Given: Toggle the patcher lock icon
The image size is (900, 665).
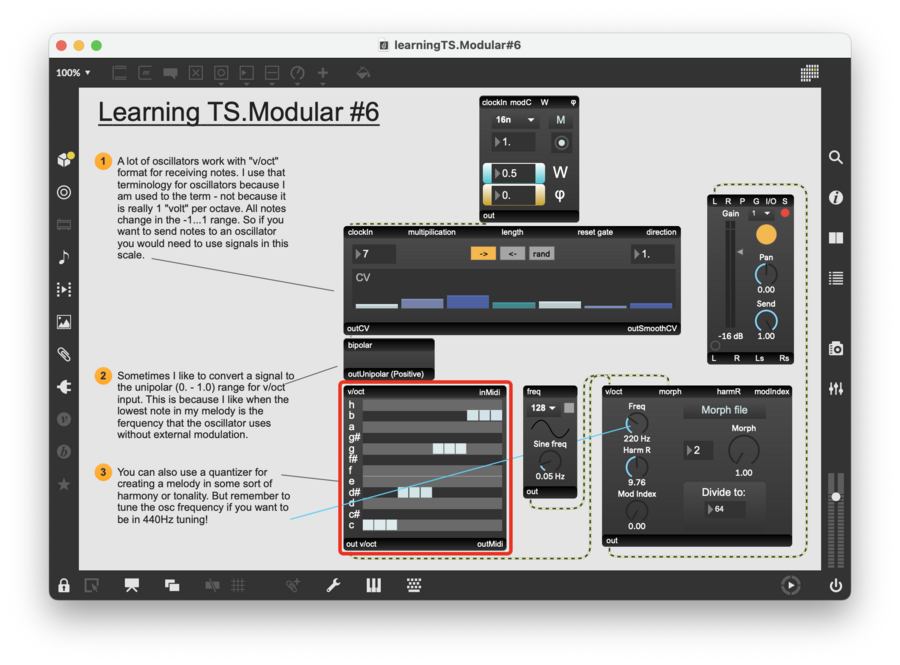Looking at the screenshot, I should [x=64, y=586].
